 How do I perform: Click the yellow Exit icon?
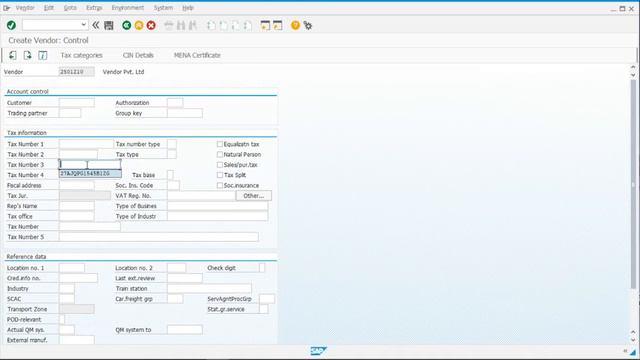pos(139,25)
